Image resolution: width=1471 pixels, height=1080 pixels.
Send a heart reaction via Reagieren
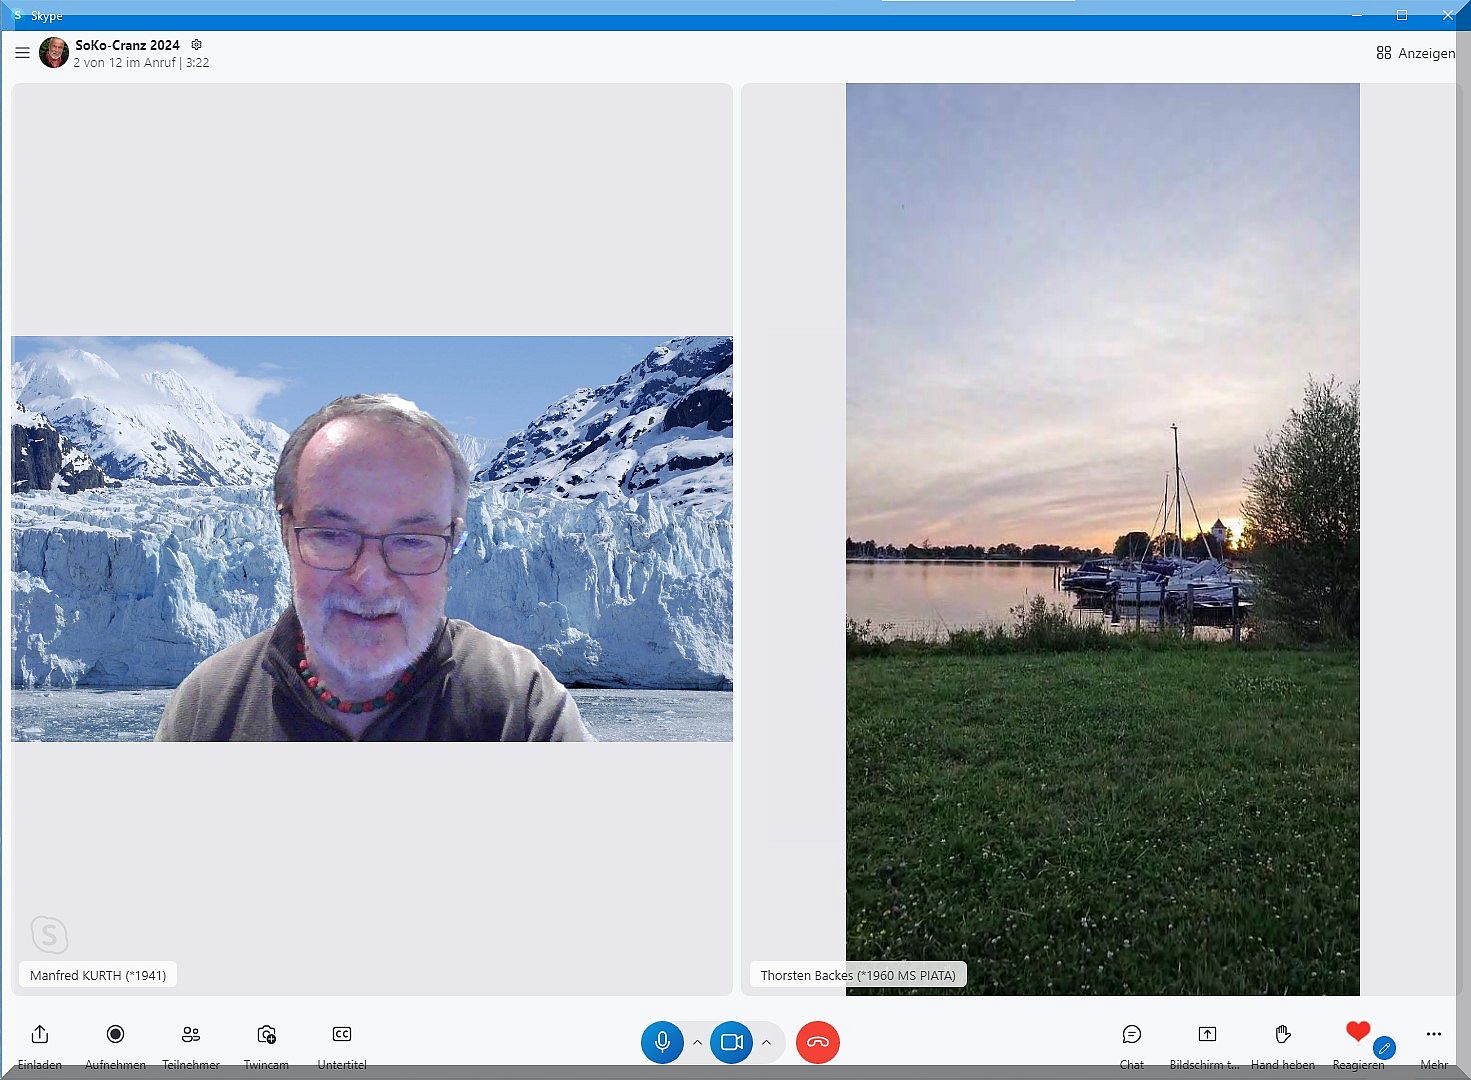pos(1357,1032)
